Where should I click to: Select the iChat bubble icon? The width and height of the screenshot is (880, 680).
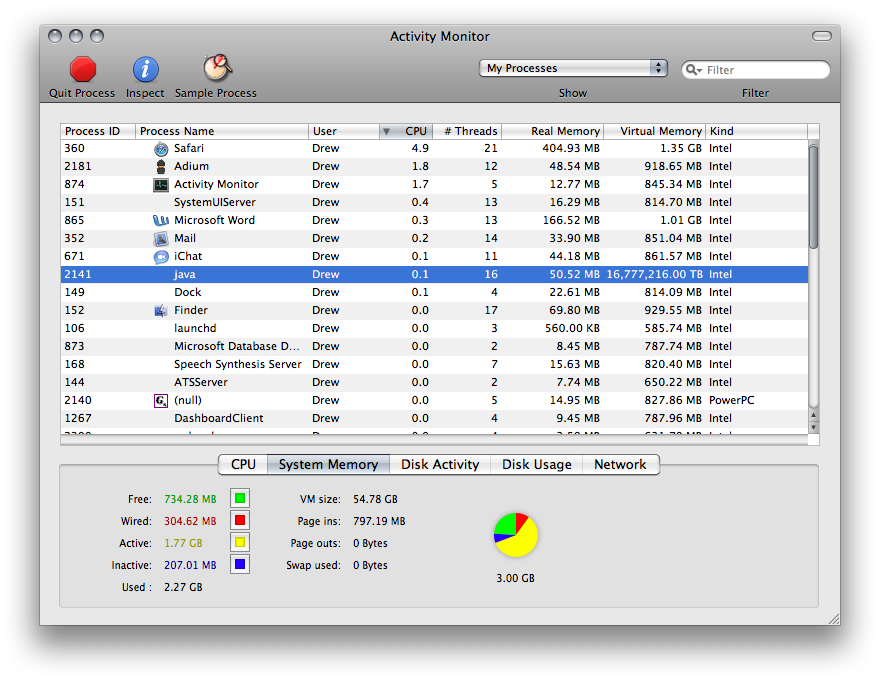coord(161,256)
